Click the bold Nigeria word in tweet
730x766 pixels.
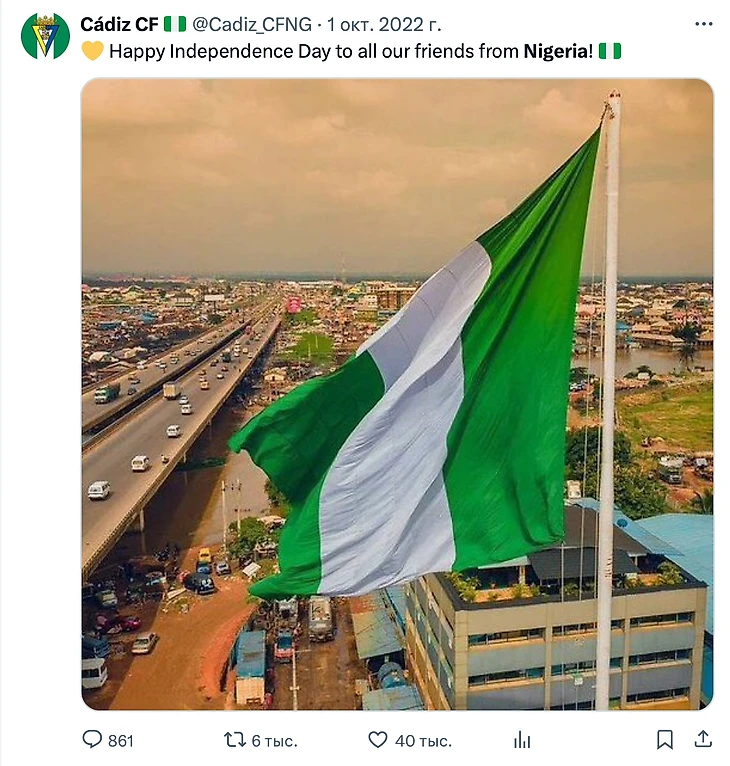pyautogui.click(x=553, y=51)
